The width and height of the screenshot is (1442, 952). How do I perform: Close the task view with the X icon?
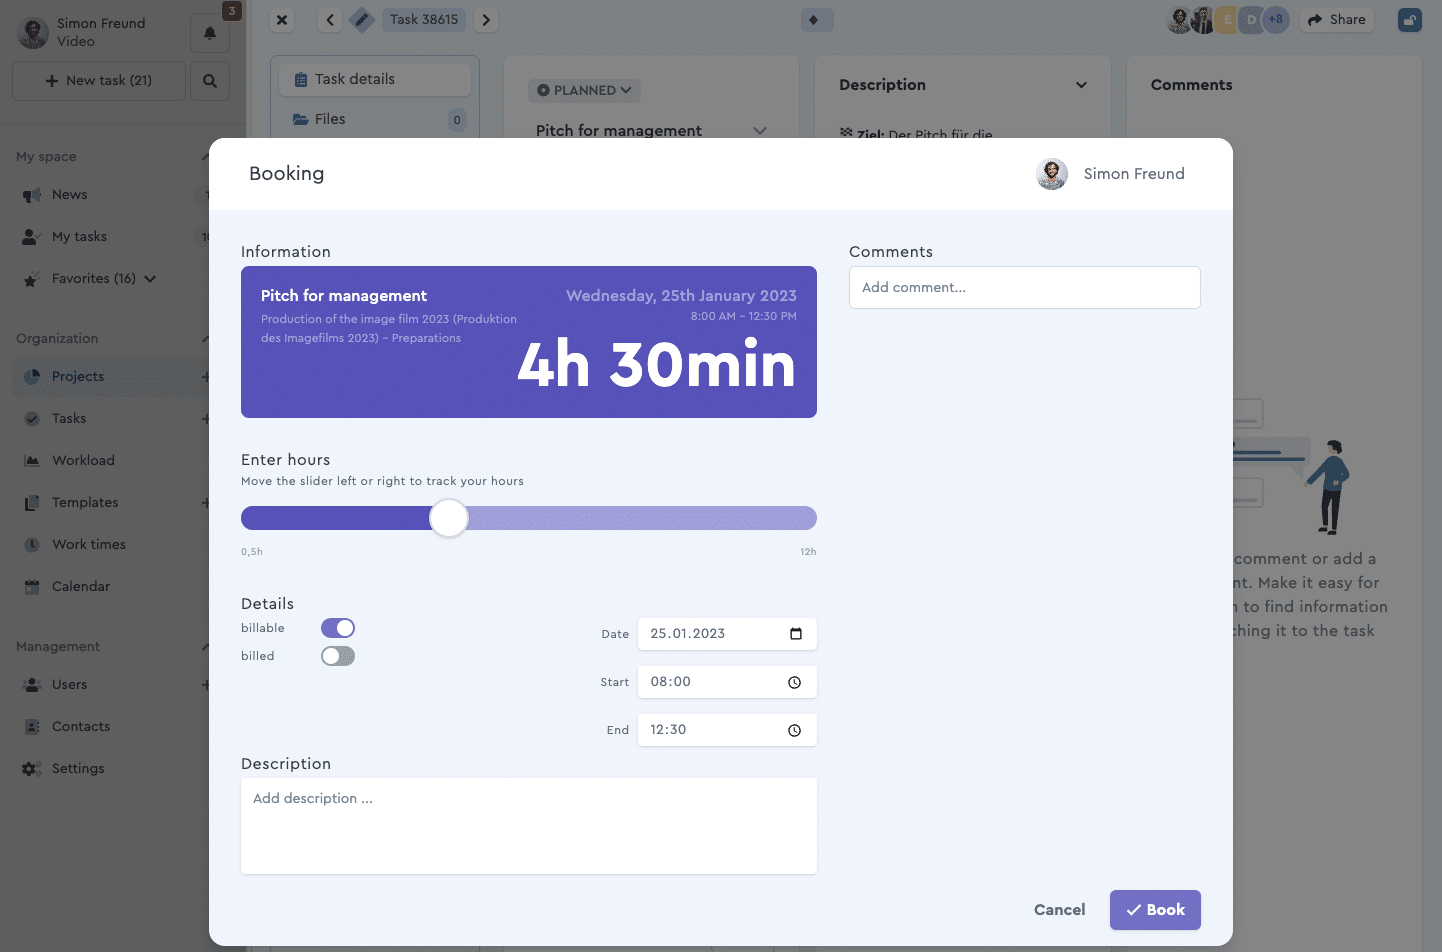point(282,19)
